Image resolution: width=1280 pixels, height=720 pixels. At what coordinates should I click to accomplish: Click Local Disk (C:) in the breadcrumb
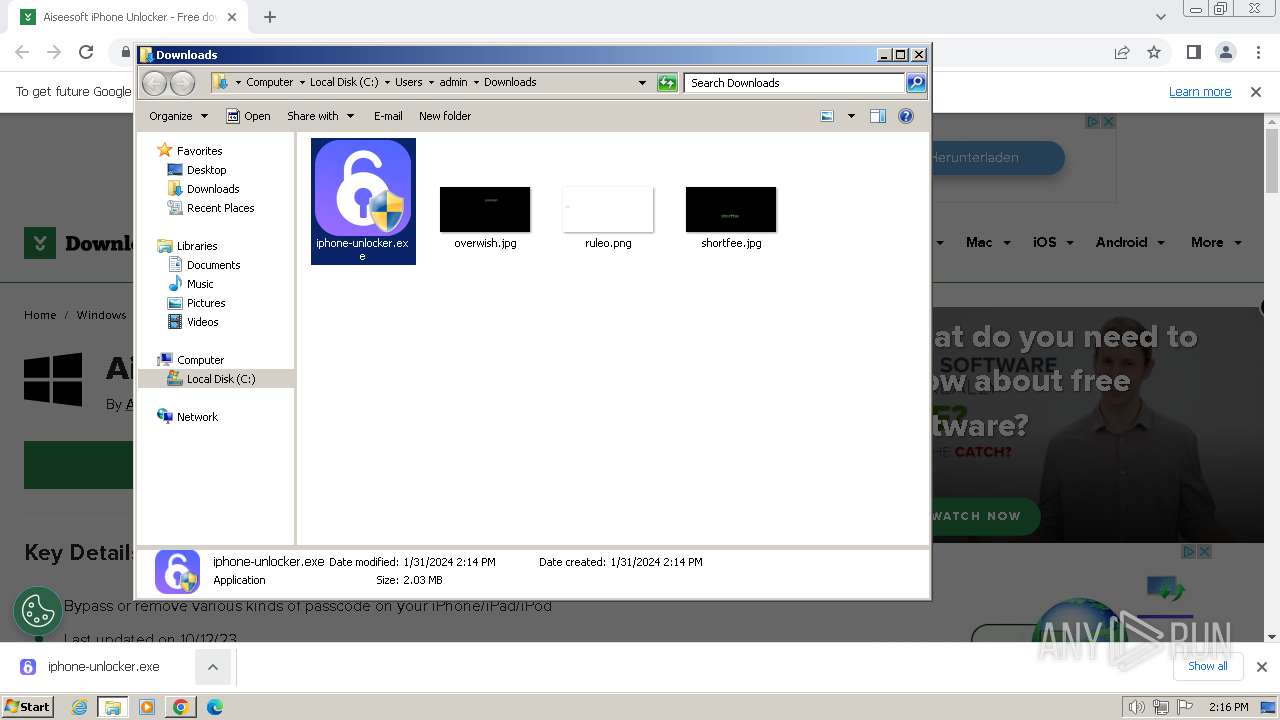coord(344,83)
